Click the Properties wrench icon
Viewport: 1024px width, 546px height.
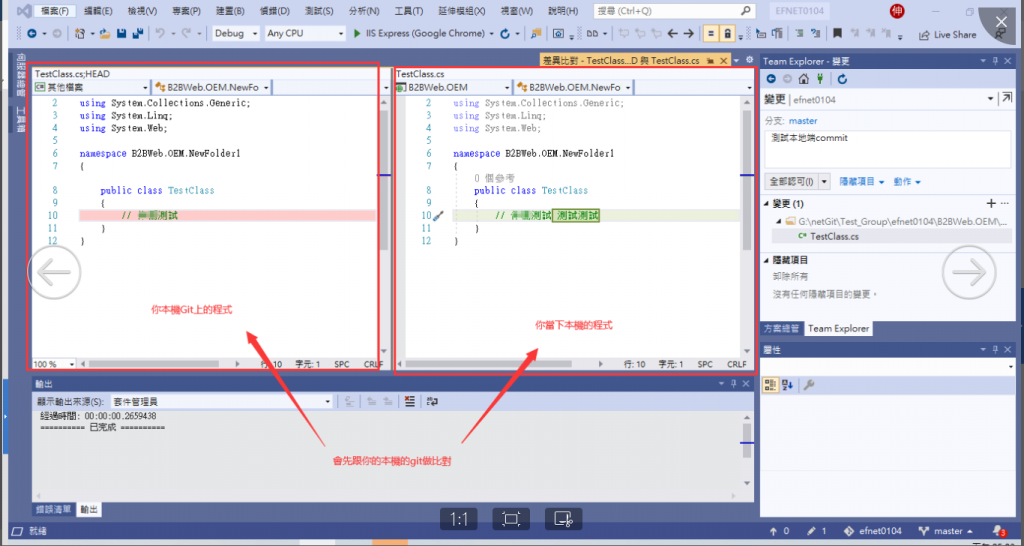[x=808, y=385]
